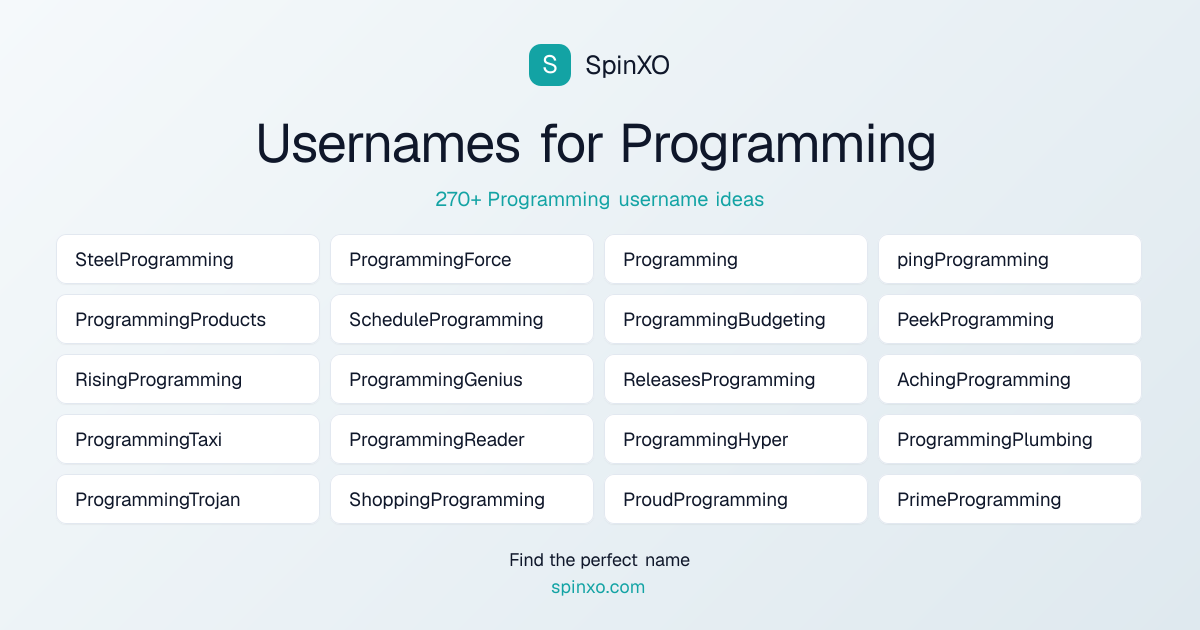Click the 270+ Programming username ideas subtitle
Screen dimensions: 1200x630
click(599, 199)
